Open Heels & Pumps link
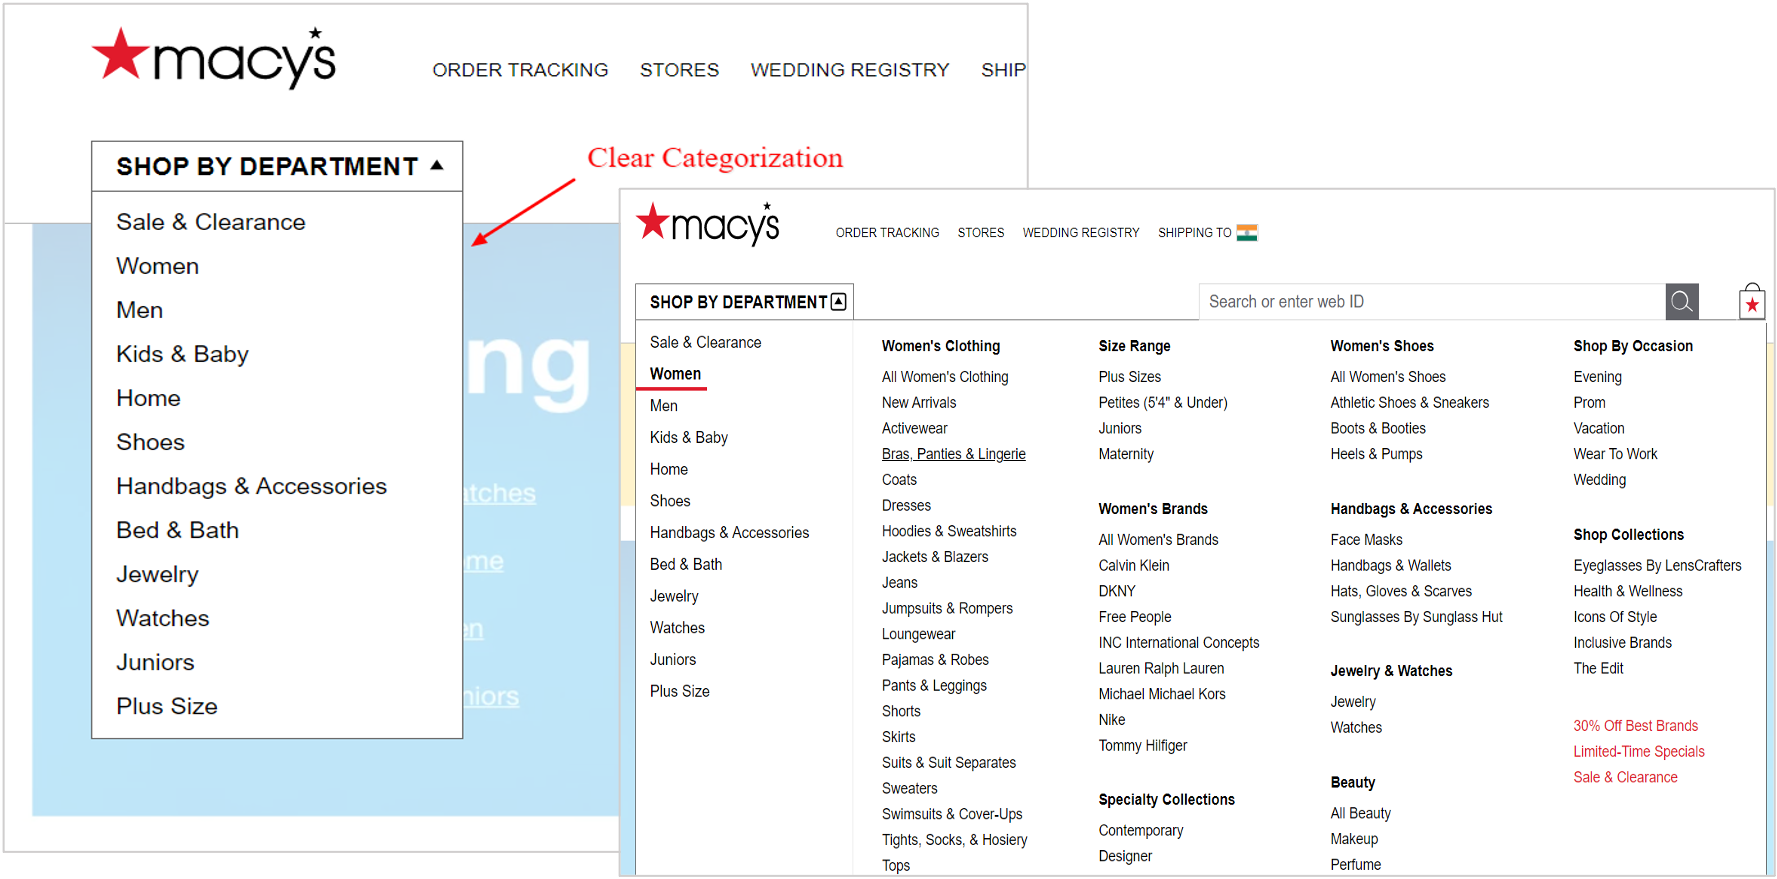 (1376, 454)
